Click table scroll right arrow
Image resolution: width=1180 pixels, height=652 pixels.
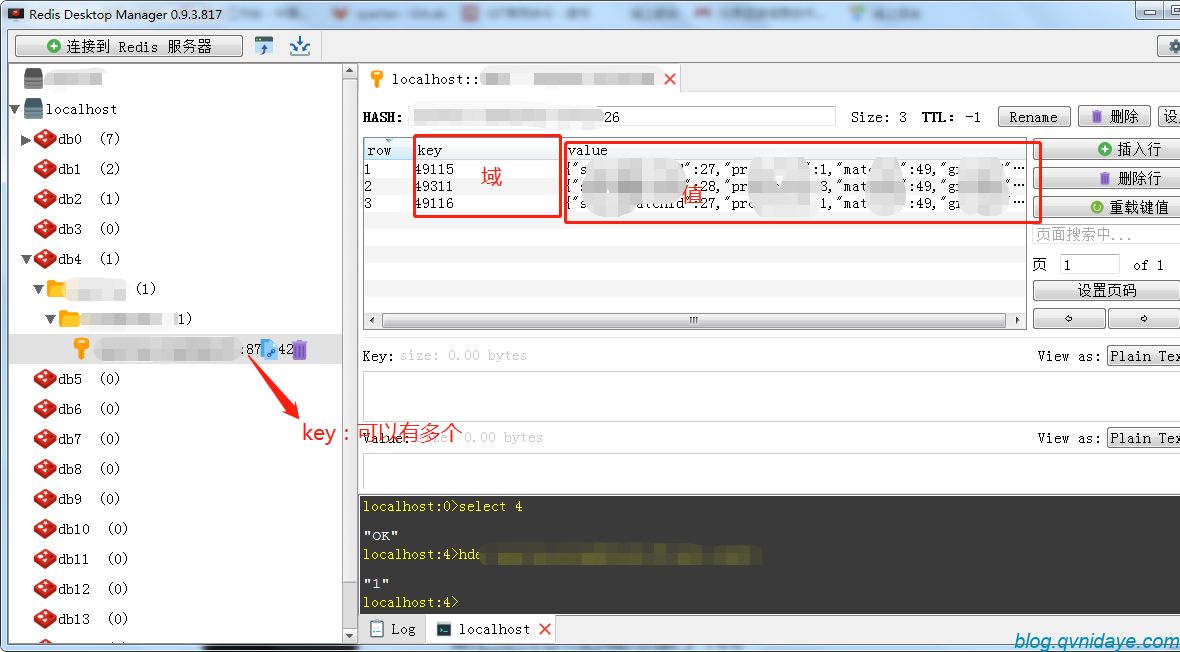click(1017, 321)
